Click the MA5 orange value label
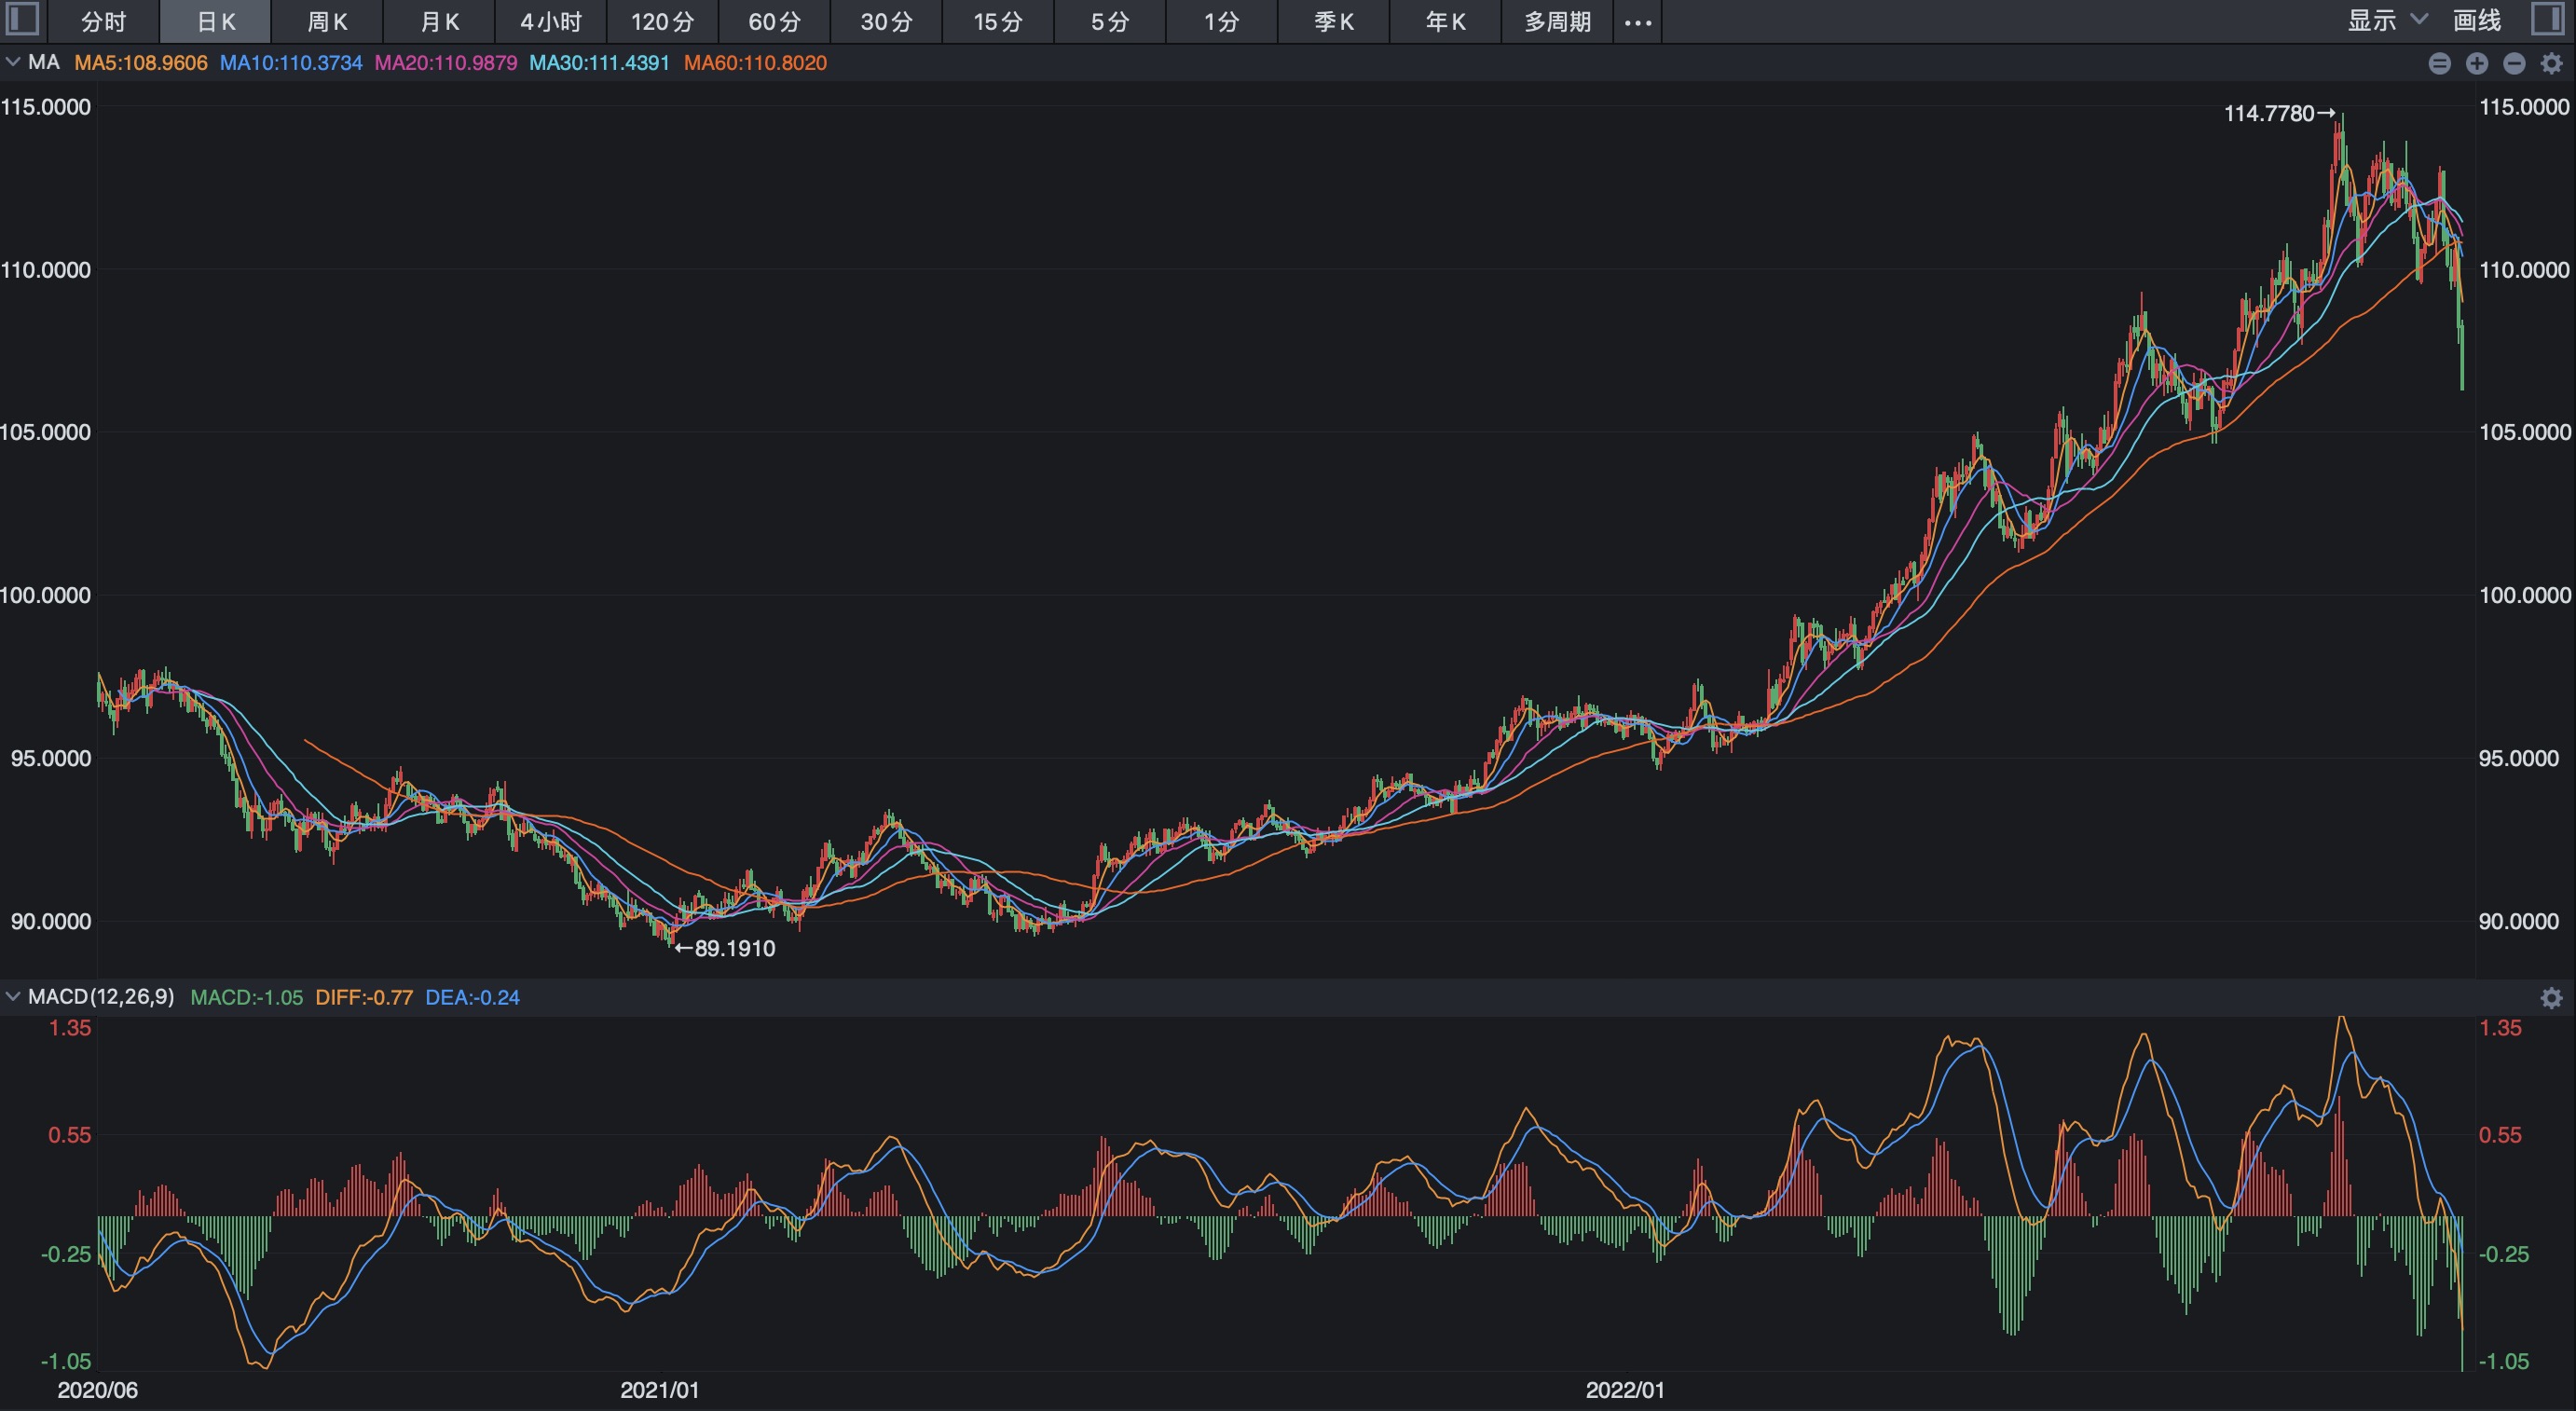2576x1411 pixels. point(141,63)
